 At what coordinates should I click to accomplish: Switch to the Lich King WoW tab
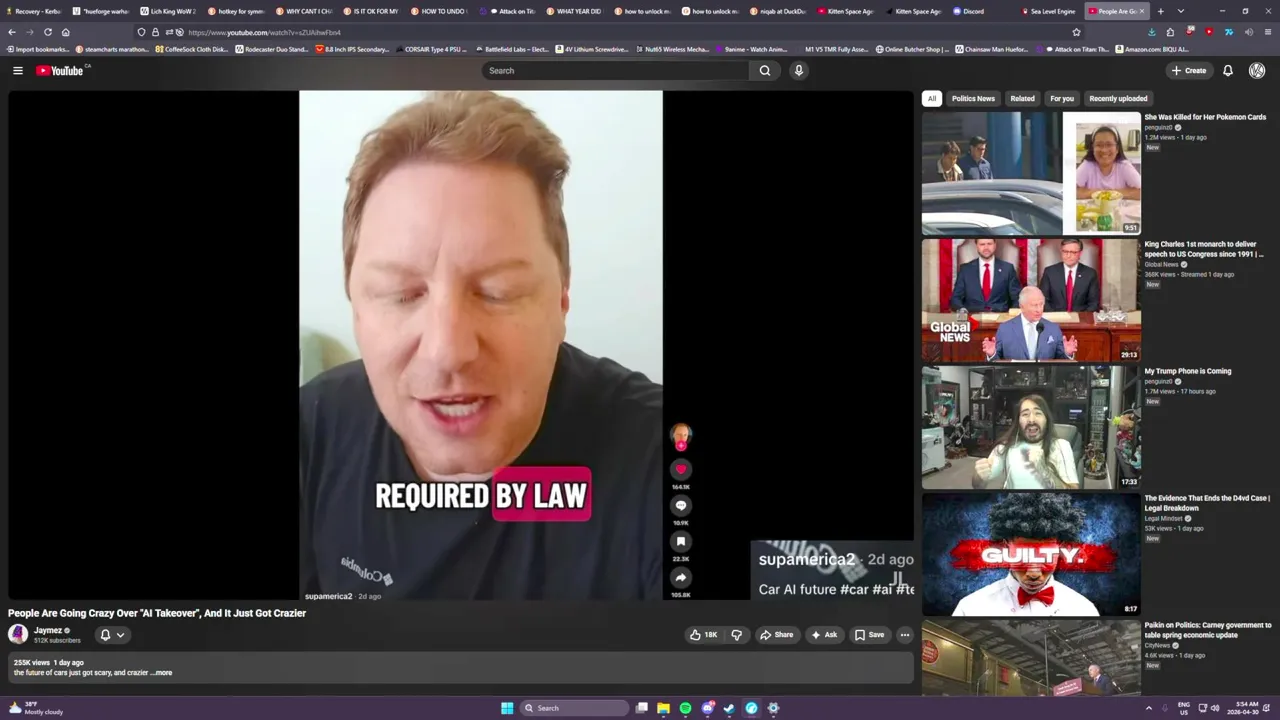coord(168,11)
